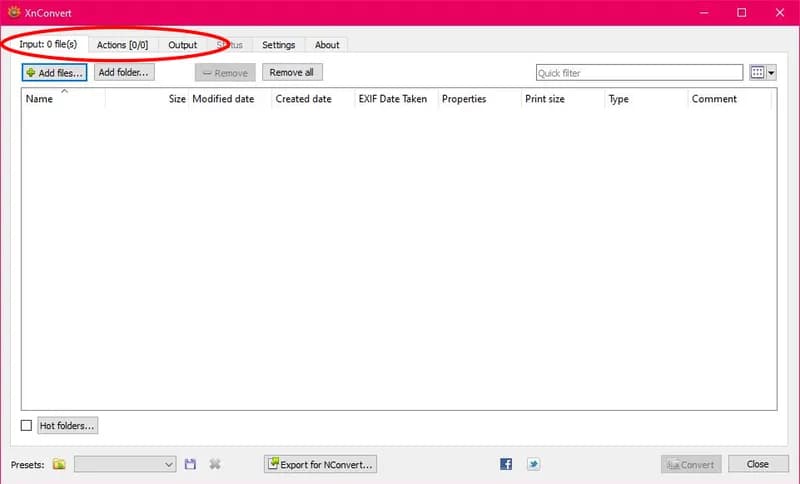Sort by the Size column header
The width and height of the screenshot is (800, 484).
[147, 99]
